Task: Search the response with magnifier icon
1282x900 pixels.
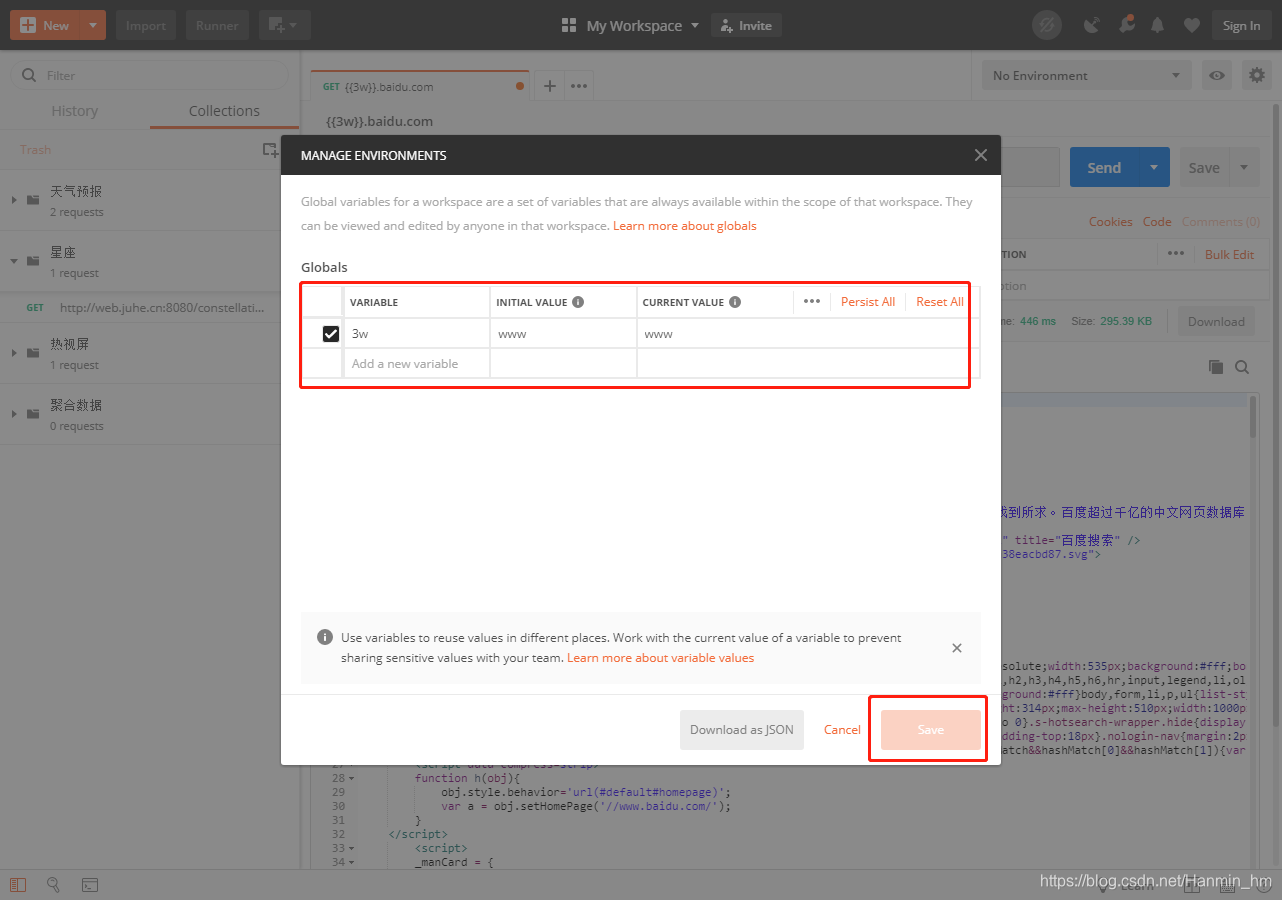Action: coord(1242,367)
